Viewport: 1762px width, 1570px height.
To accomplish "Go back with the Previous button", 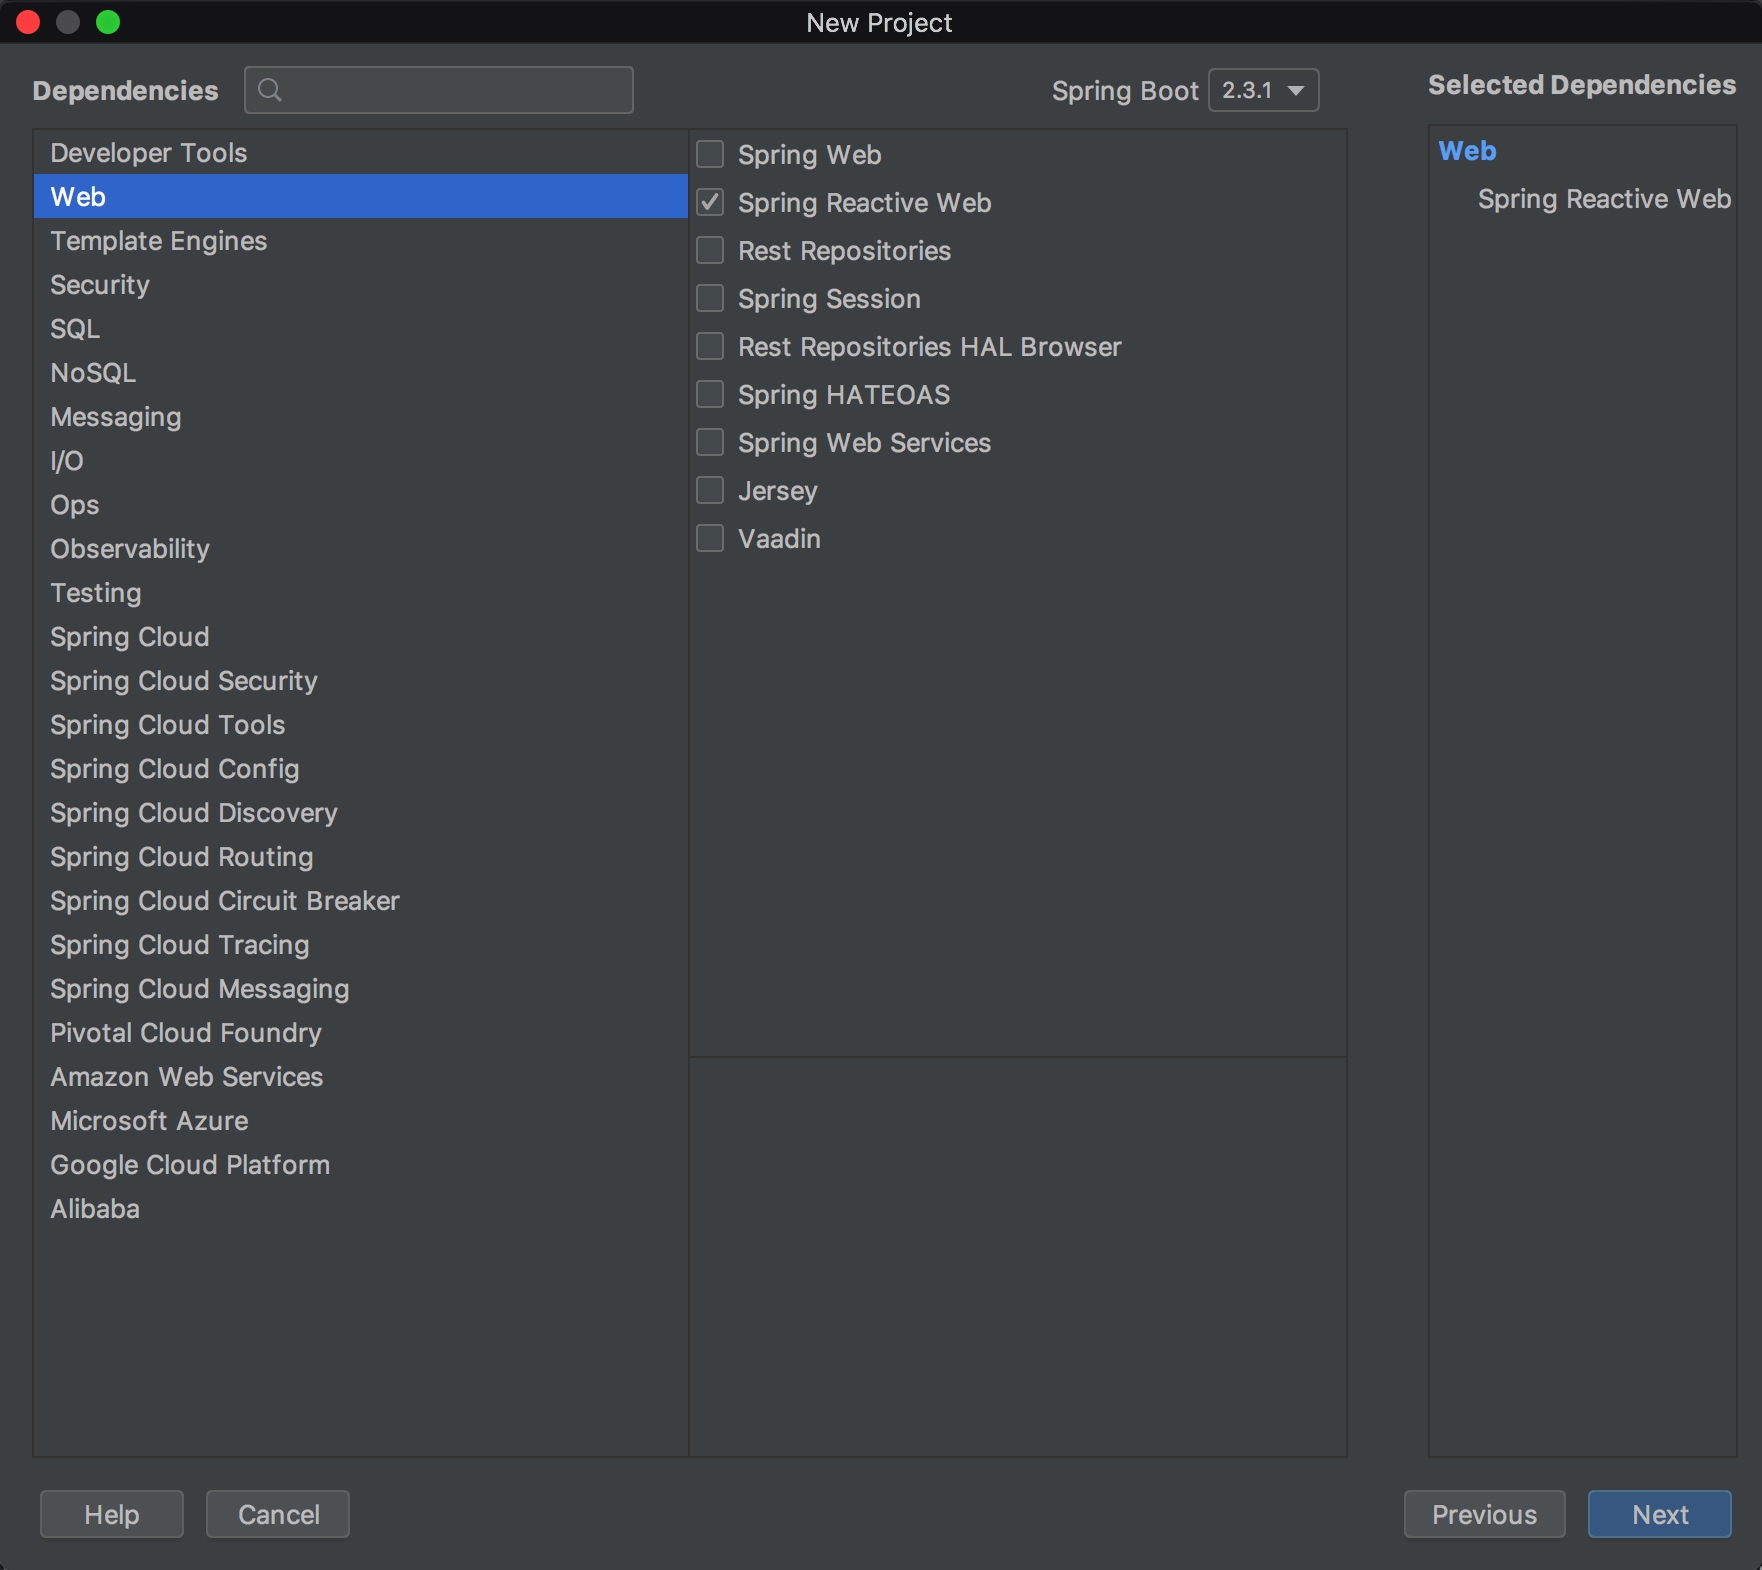I will click(1485, 1514).
